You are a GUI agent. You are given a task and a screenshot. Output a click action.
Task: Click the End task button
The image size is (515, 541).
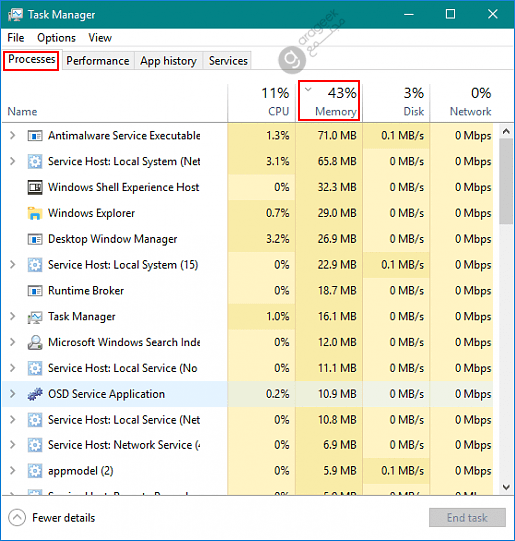[x=467, y=518]
